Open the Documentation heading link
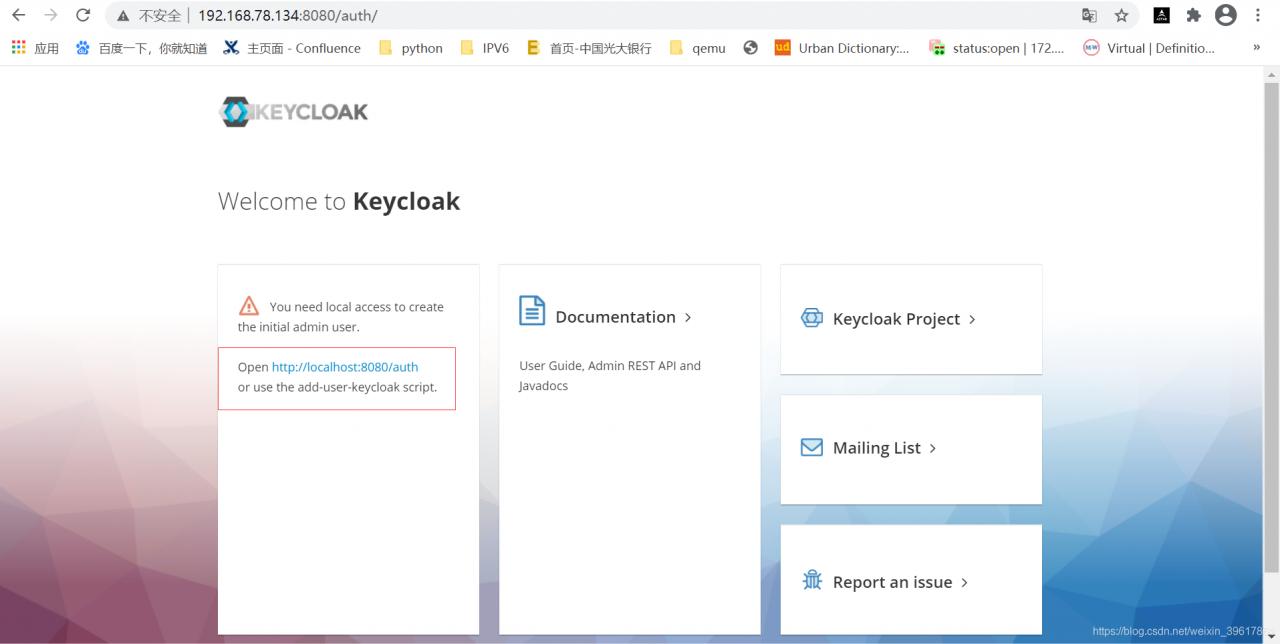This screenshot has width=1280, height=644. point(615,317)
